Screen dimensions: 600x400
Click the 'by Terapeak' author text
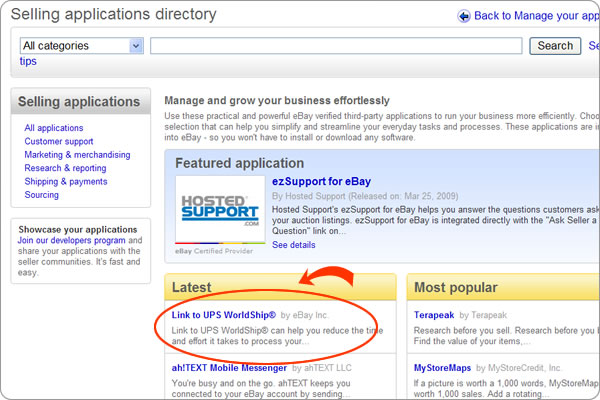click(483, 315)
